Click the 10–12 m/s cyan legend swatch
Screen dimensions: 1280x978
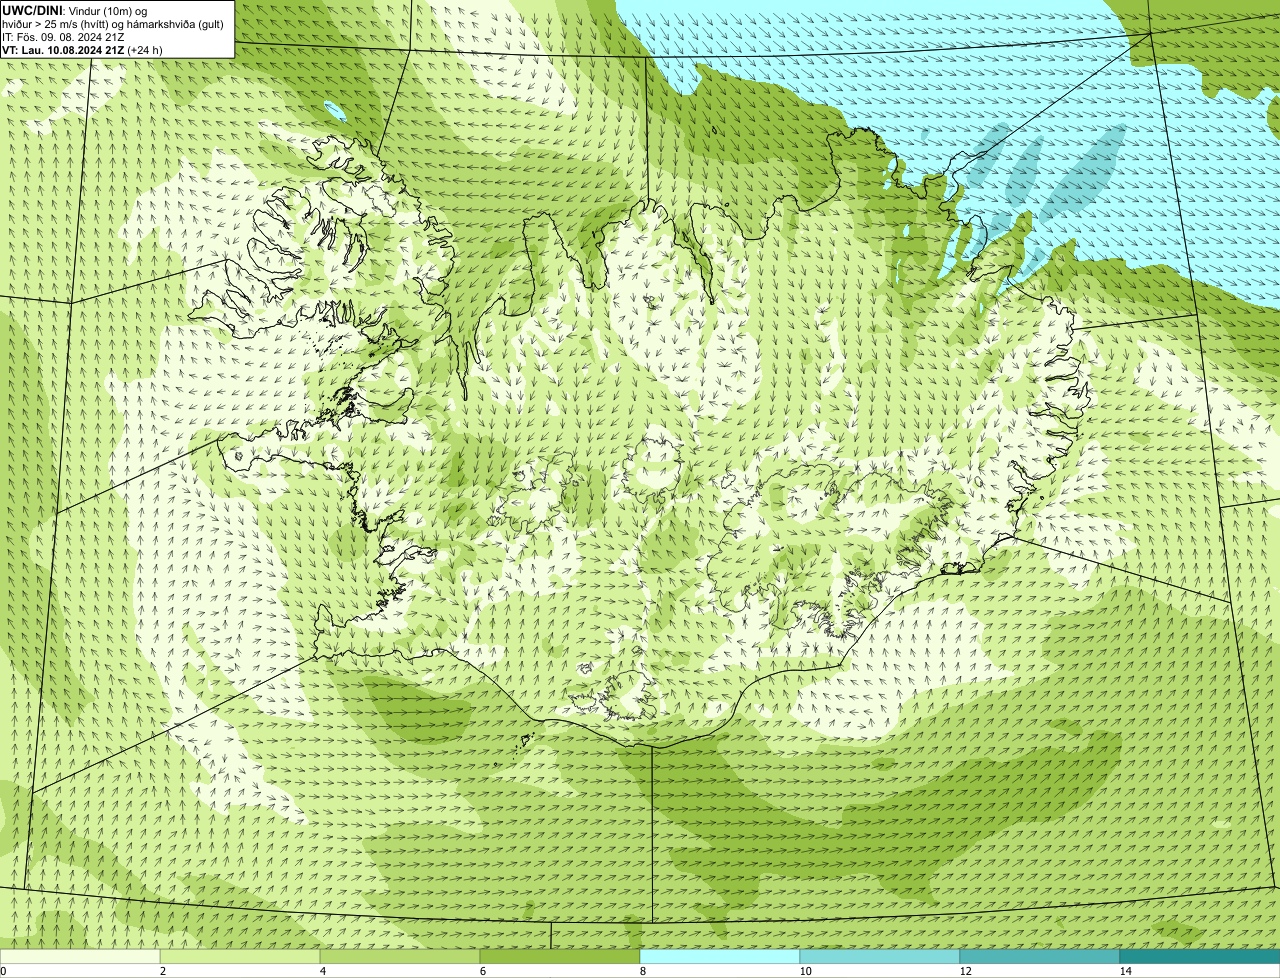point(880,956)
